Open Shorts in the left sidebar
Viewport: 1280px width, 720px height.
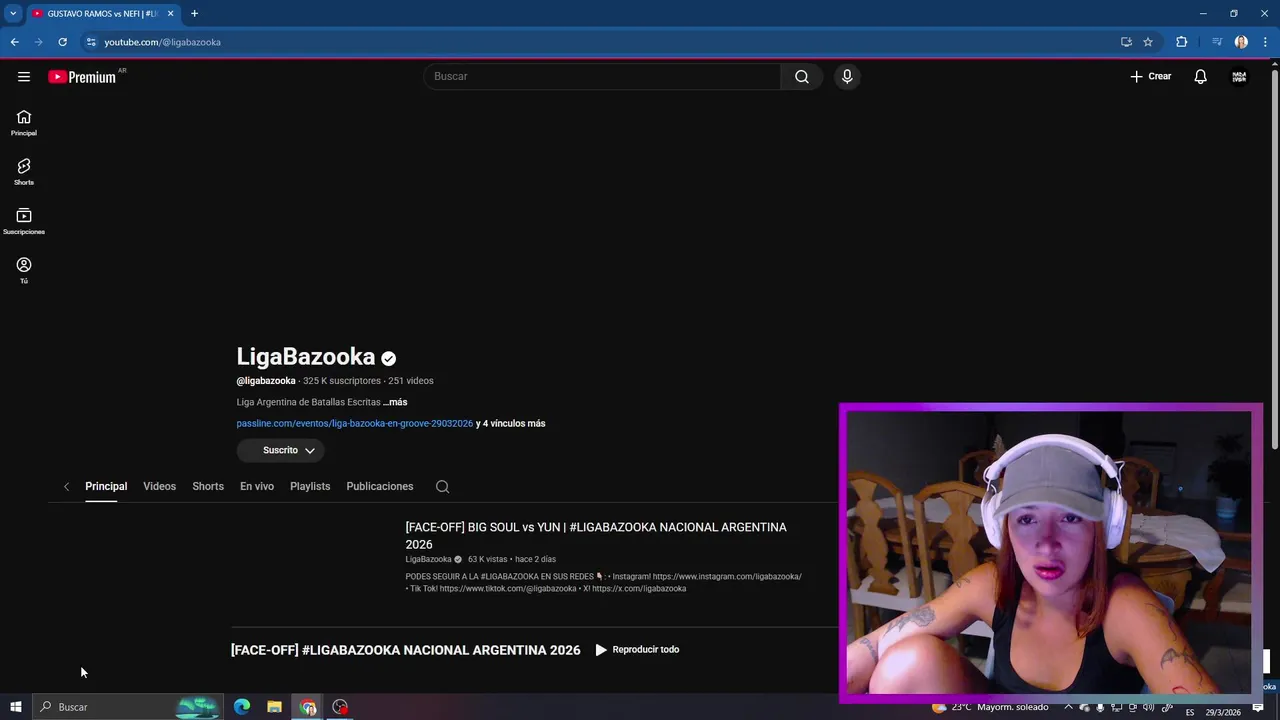pyautogui.click(x=24, y=172)
